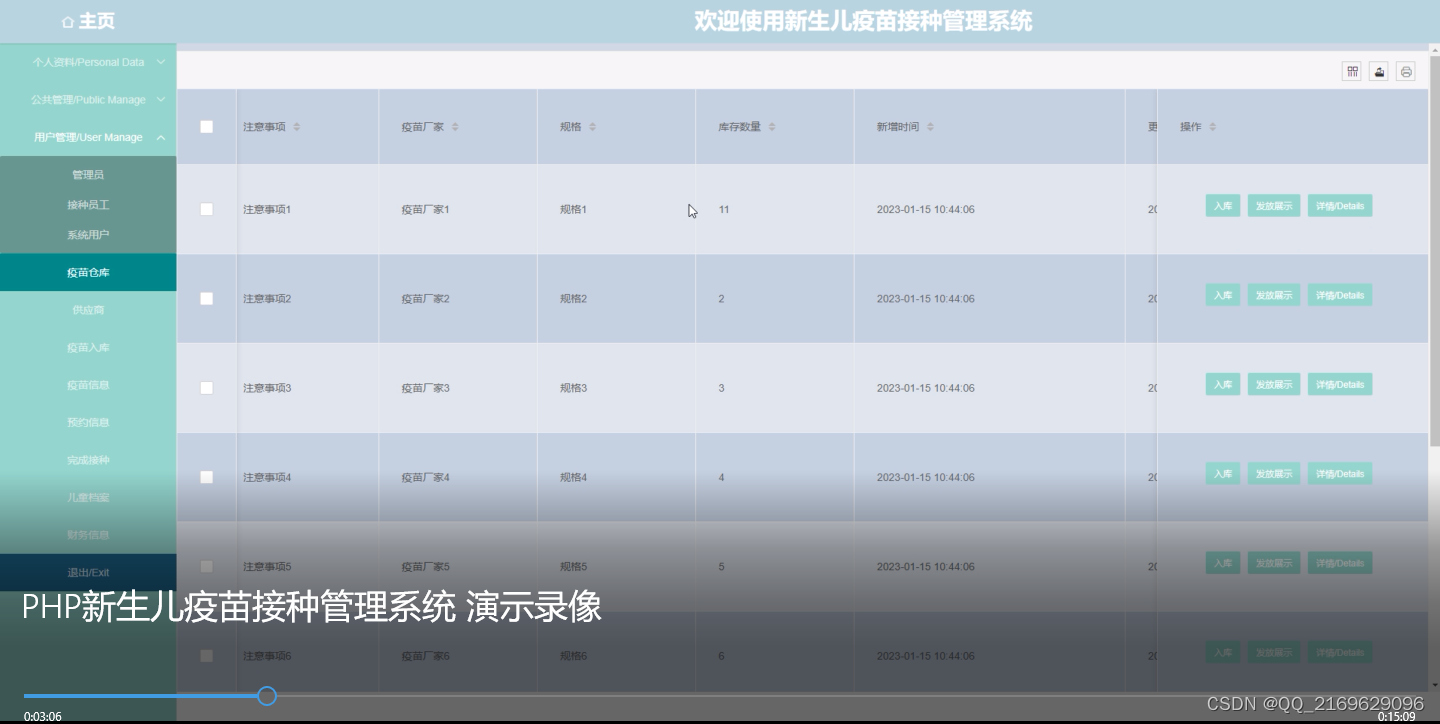Tick the checkbox for row 注意事项5
The width and height of the screenshot is (1440, 724).
pos(207,566)
